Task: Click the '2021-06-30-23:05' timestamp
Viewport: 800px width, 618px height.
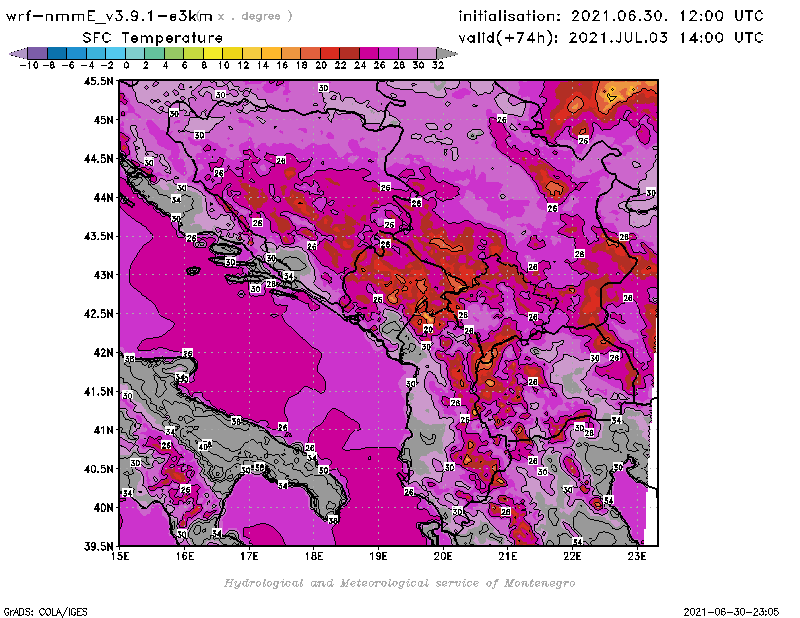Action: [x=731, y=611]
